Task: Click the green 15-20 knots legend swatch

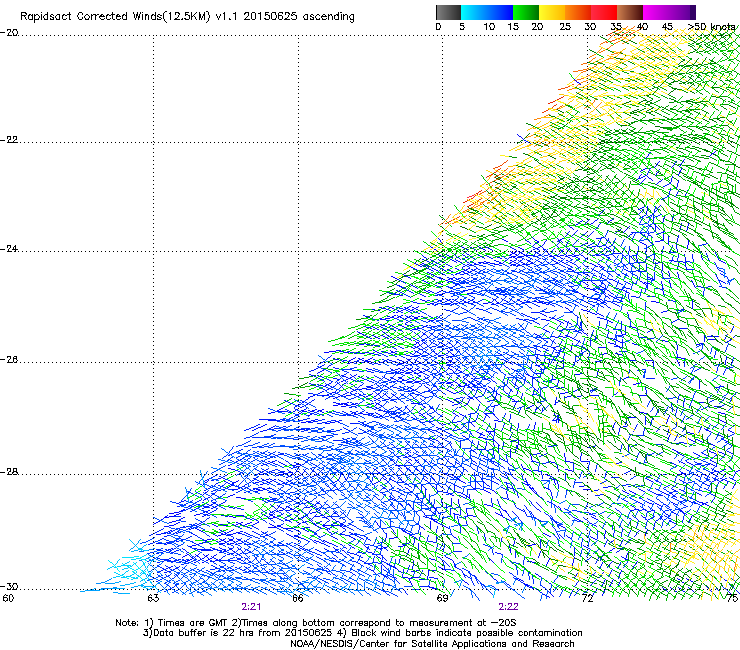Action: coord(526,12)
